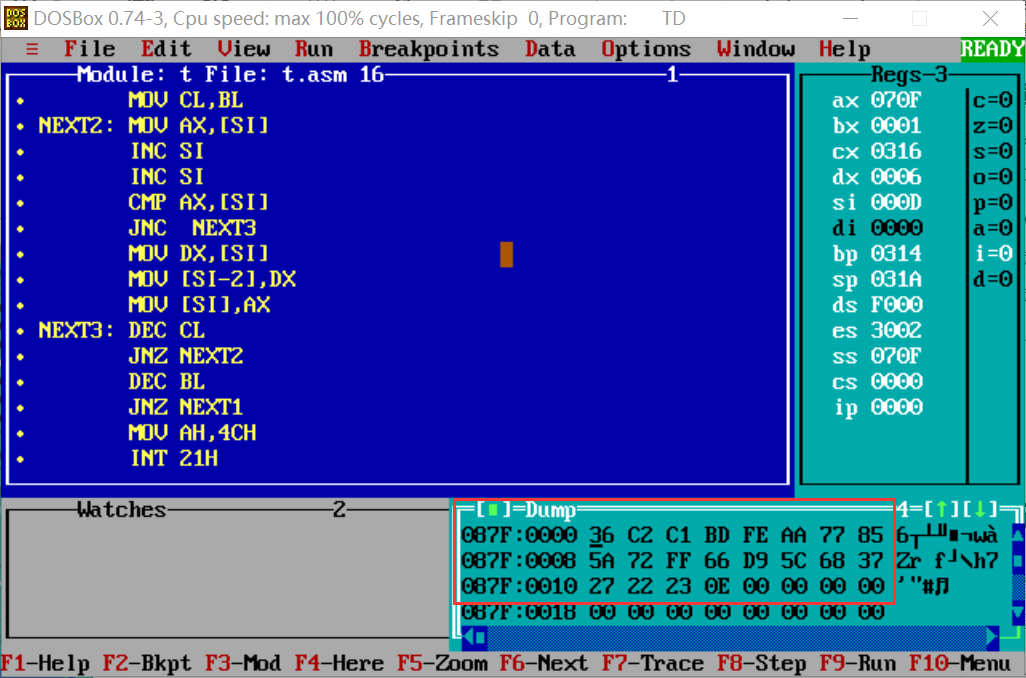Viewport: 1026px width, 678px height.
Task: Select the INT 21H line
Action: [x=173, y=458]
